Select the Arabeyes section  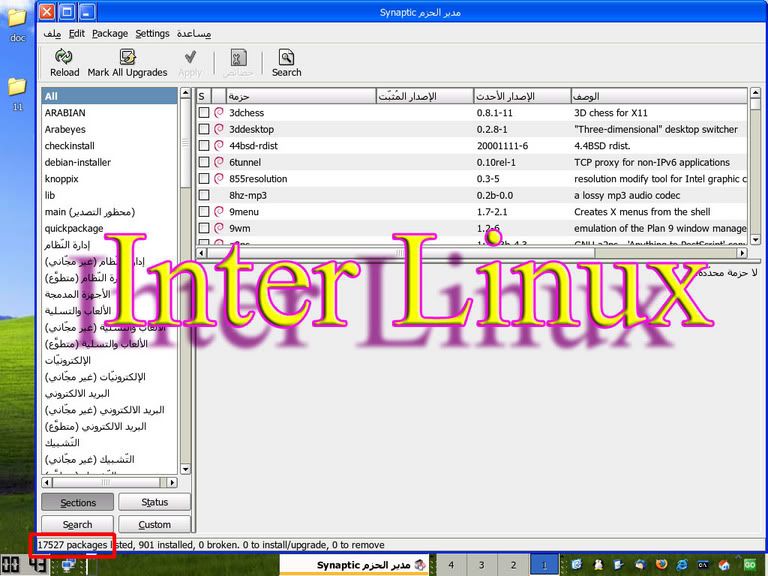(x=109, y=129)
